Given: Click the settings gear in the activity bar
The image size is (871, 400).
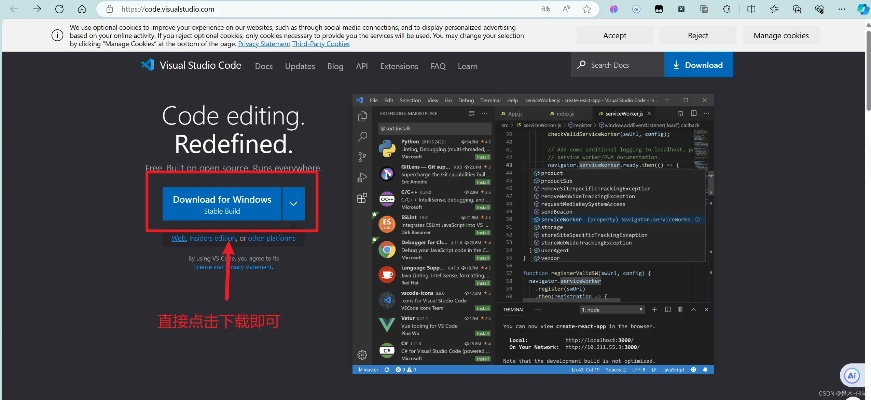Looking at the screenshot, I should (361, 355).
